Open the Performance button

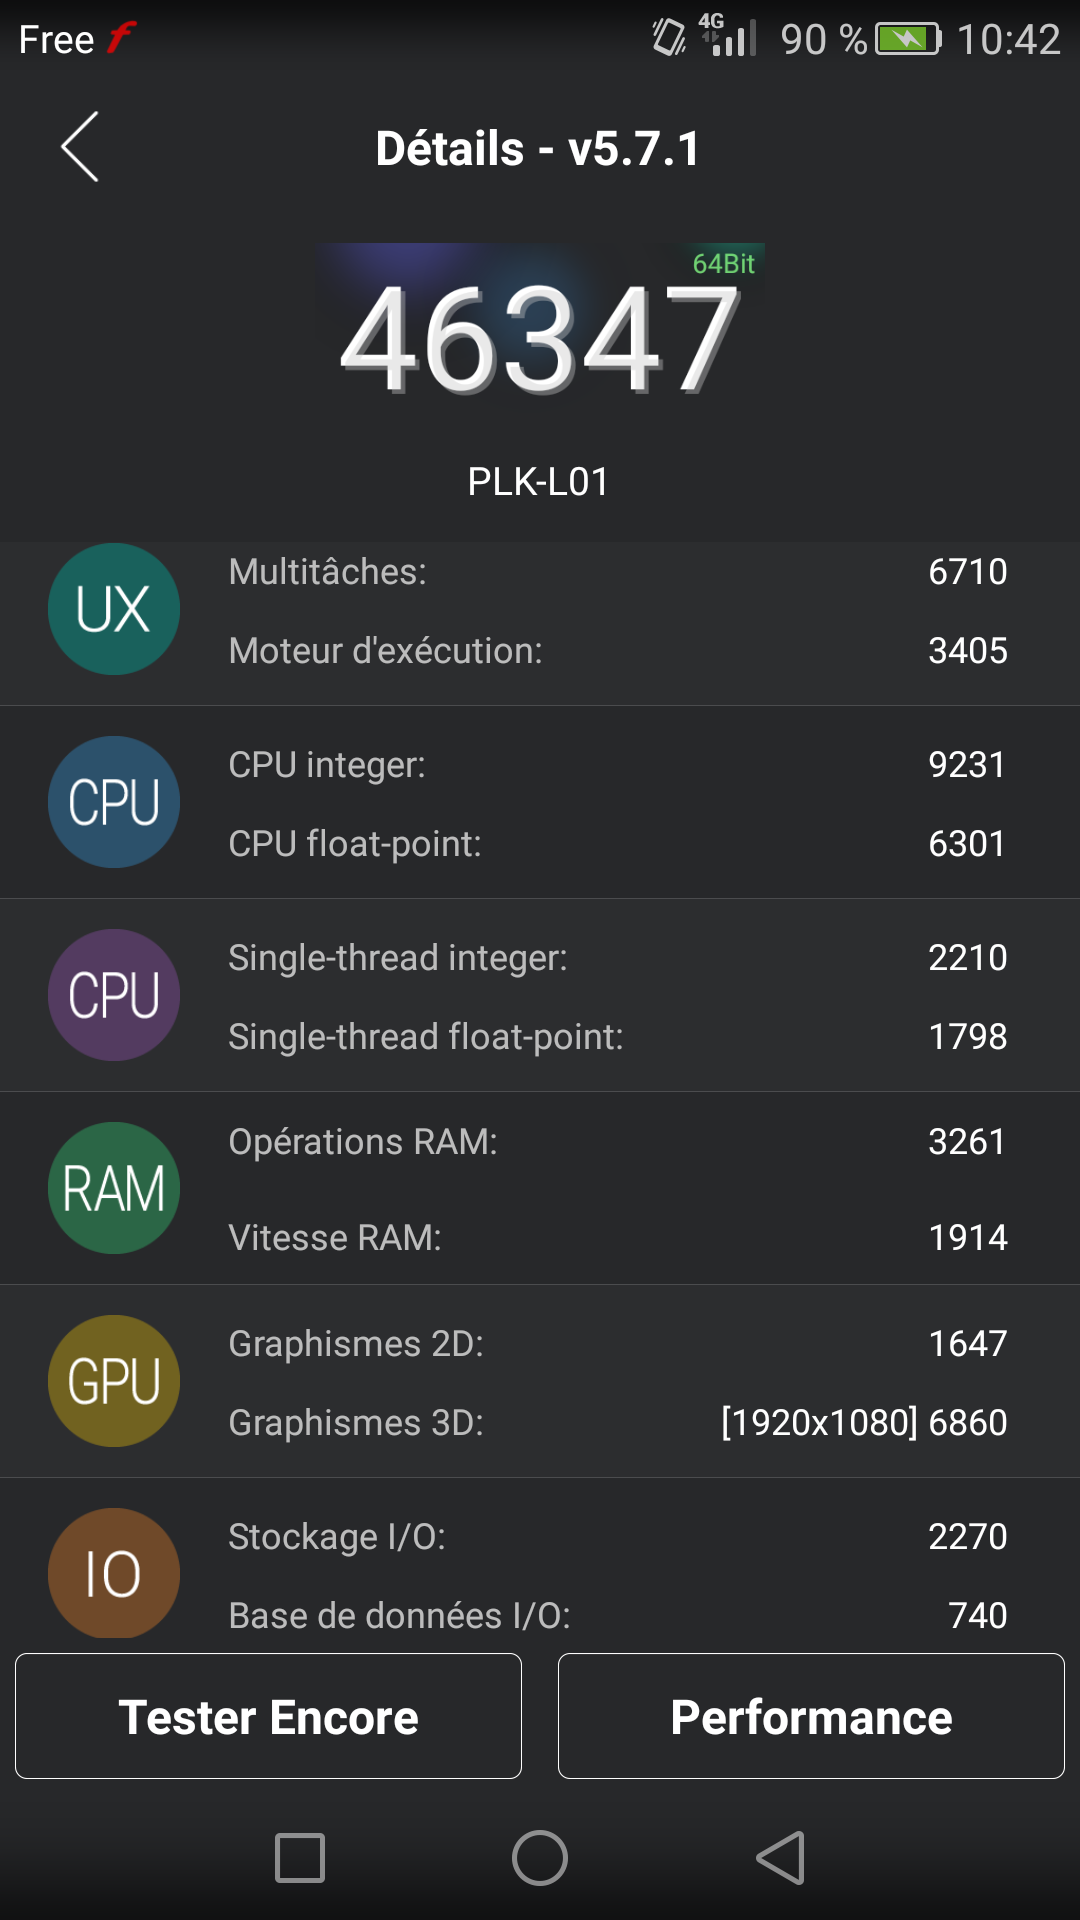tap(811, 1716)
